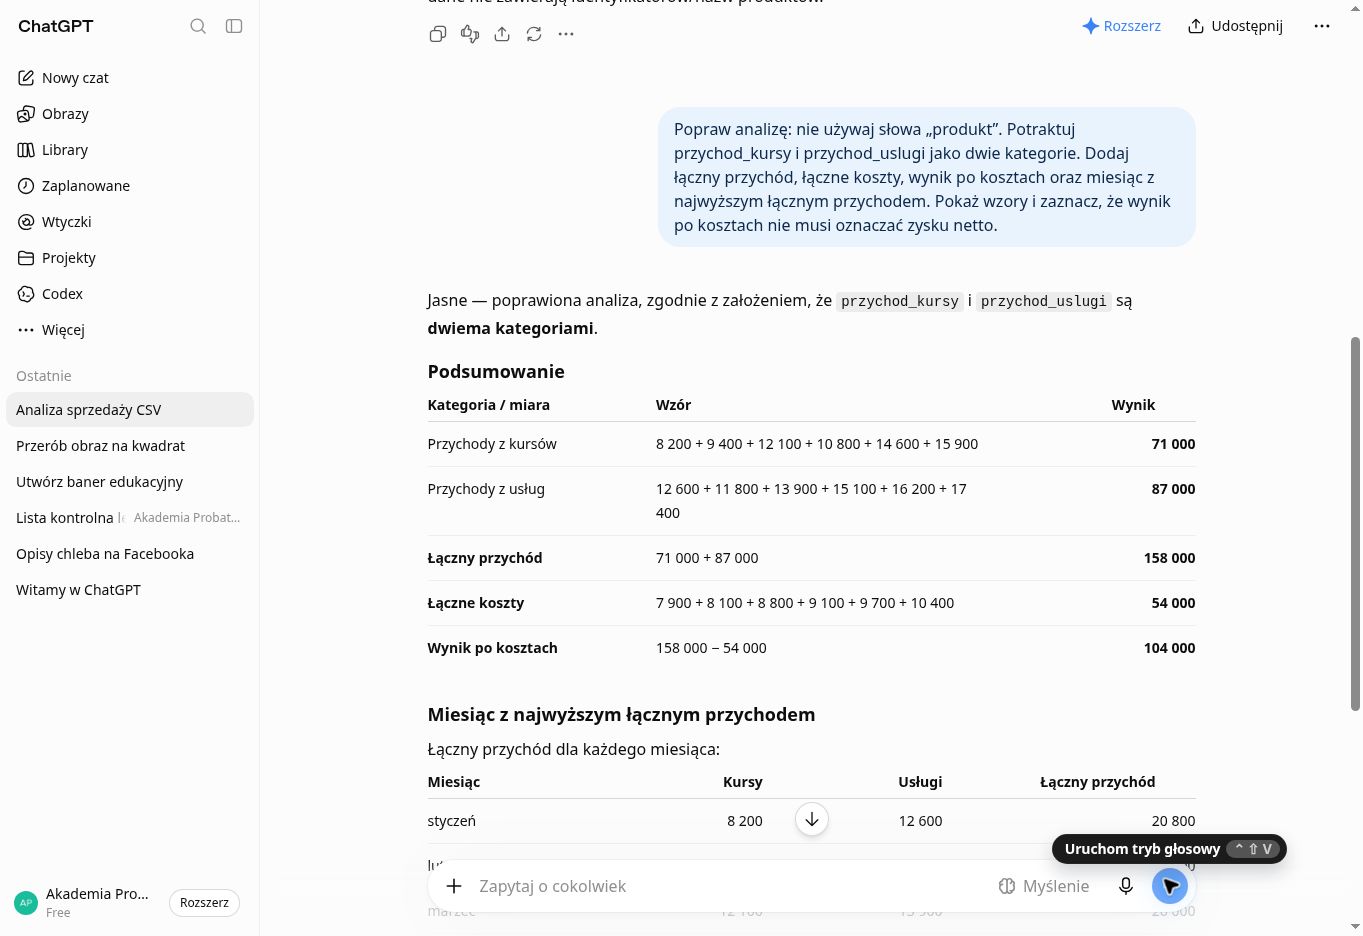Click the Udostępnij button
This screenshot has height=936, width=1363.
[1236, 26]
